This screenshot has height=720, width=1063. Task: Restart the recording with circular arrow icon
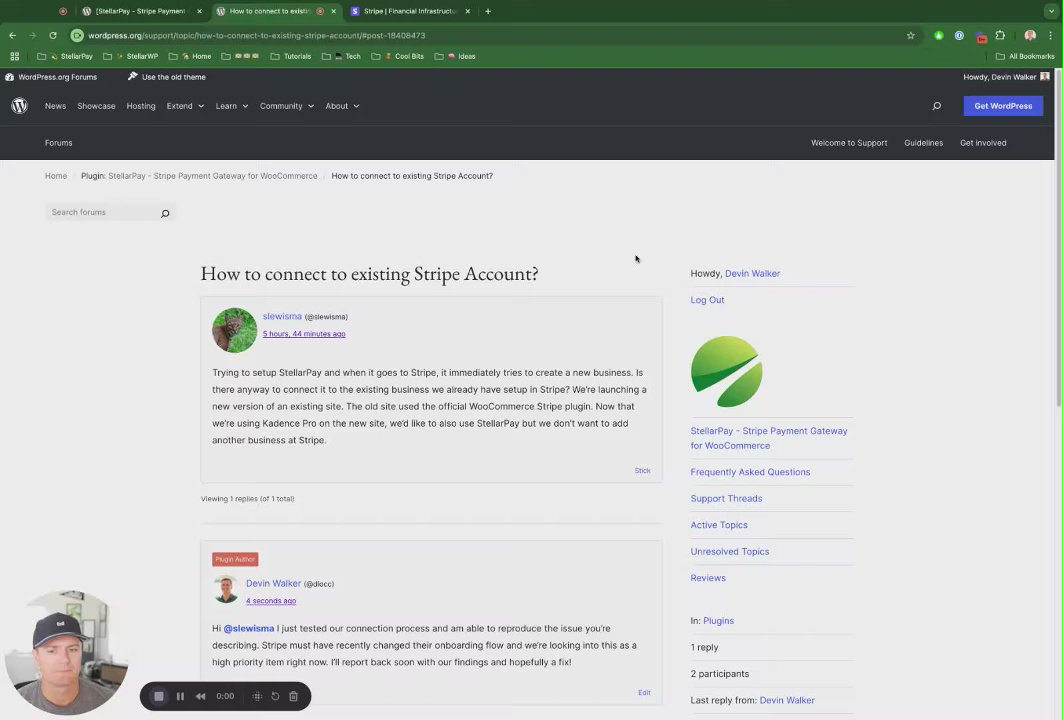(275, 696)
